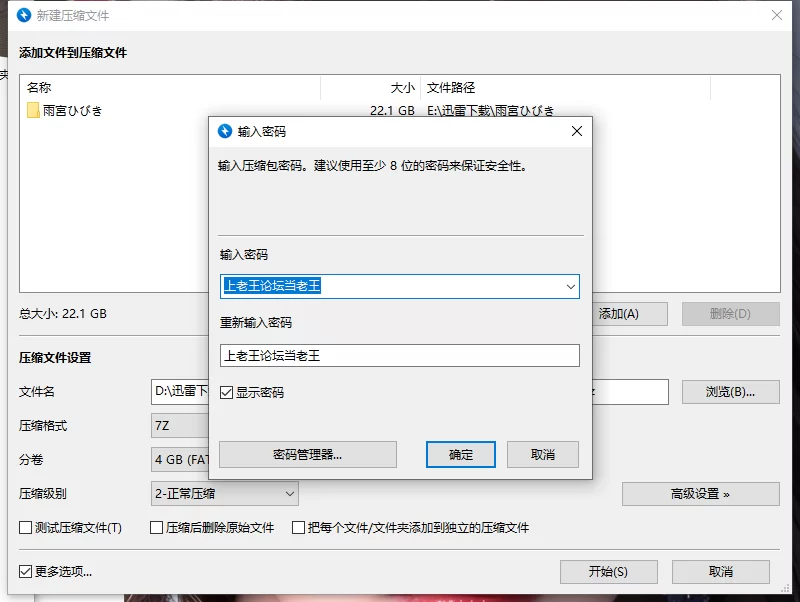Viewport: 800px width, 602px height.
Task: Enable 测试压缩文件(T) checkbox
Action: click(26, 528)
